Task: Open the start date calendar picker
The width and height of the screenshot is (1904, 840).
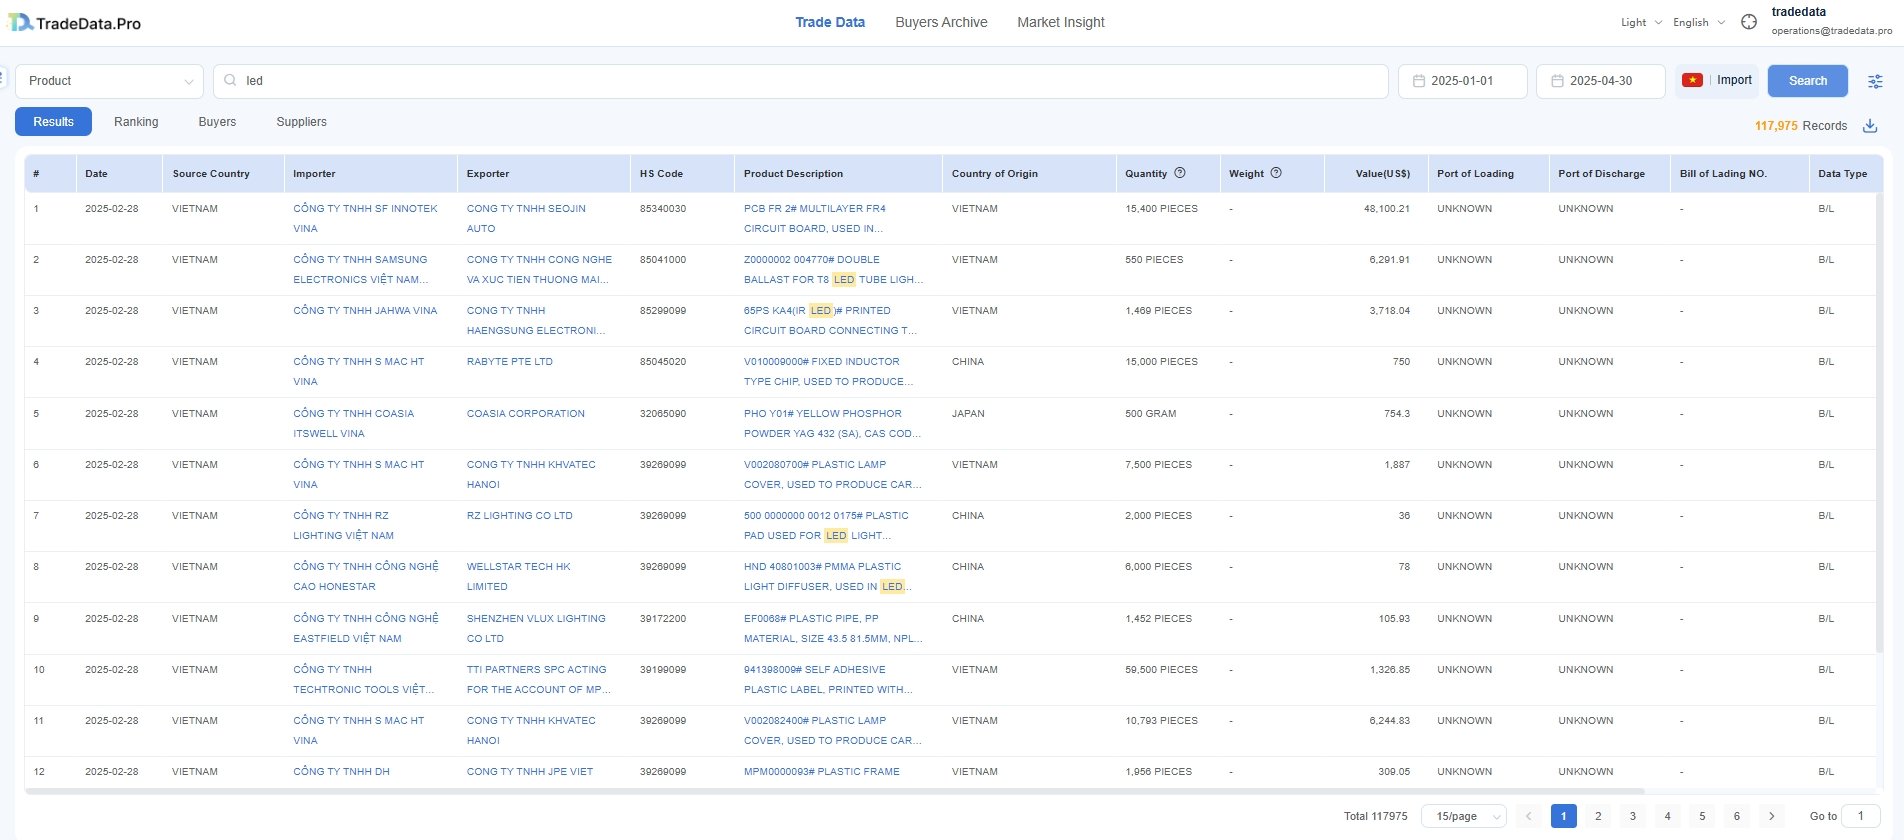Action: click(1462, 81)
